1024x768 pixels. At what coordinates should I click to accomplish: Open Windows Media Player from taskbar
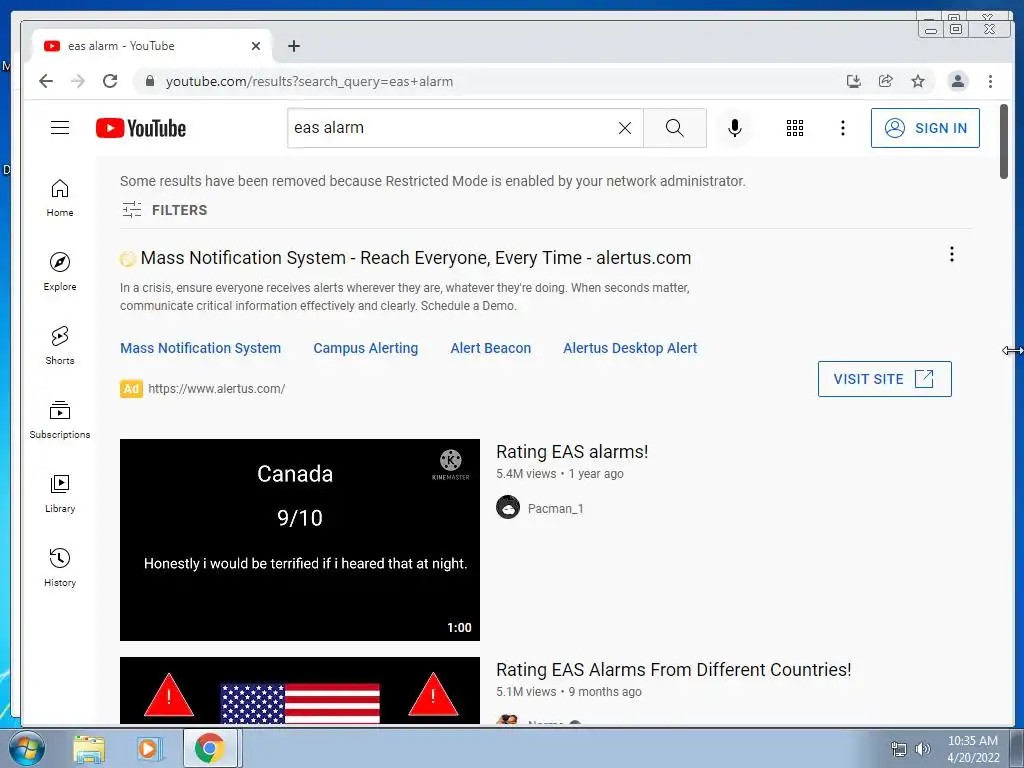point(150,749)
